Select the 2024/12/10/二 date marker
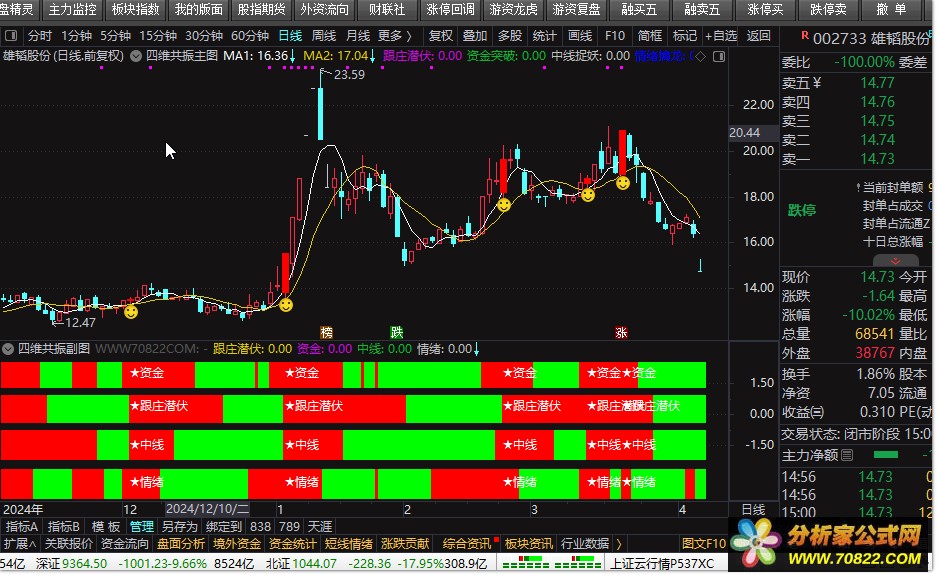The width and height of the screenshot is (938, 575). coord(207,509)
